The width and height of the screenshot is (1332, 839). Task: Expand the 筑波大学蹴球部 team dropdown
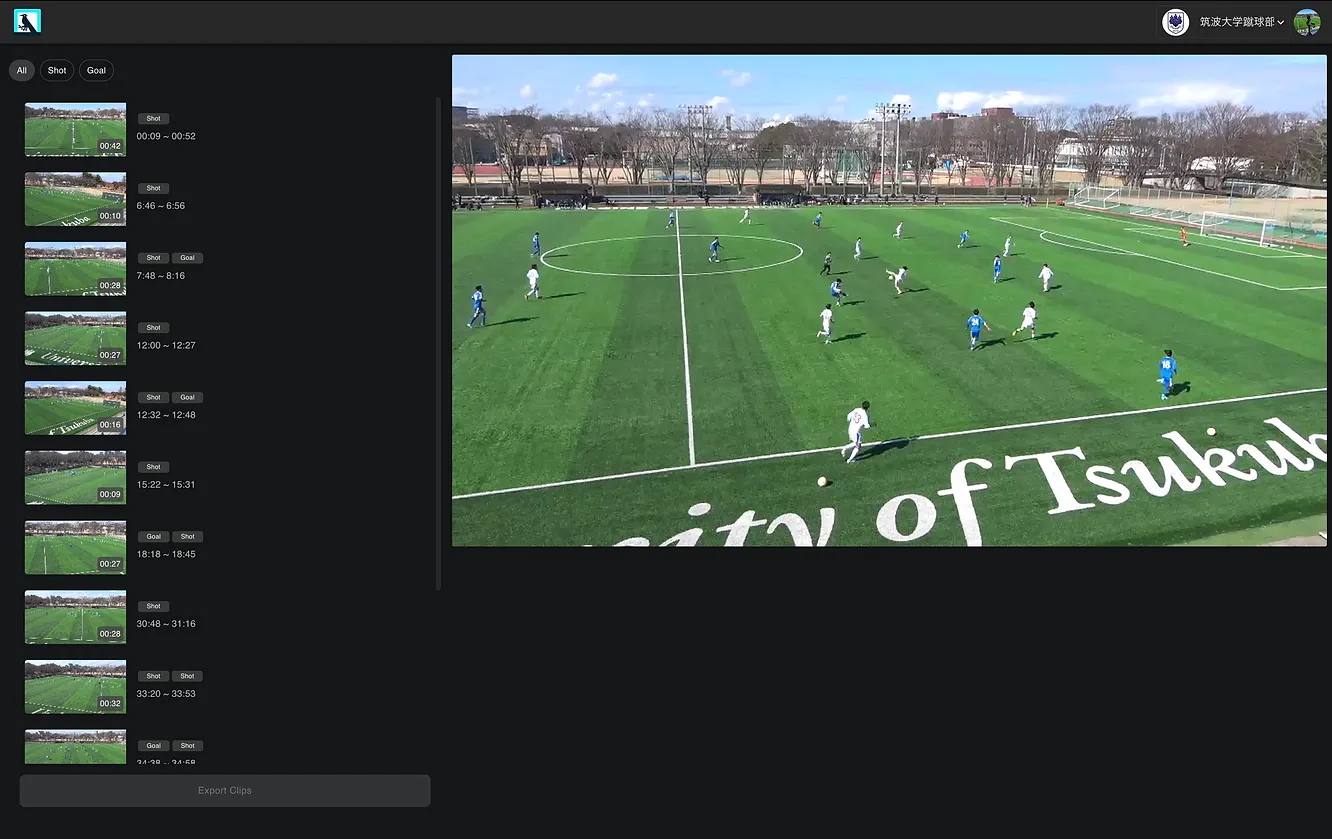pos(1242,22)
